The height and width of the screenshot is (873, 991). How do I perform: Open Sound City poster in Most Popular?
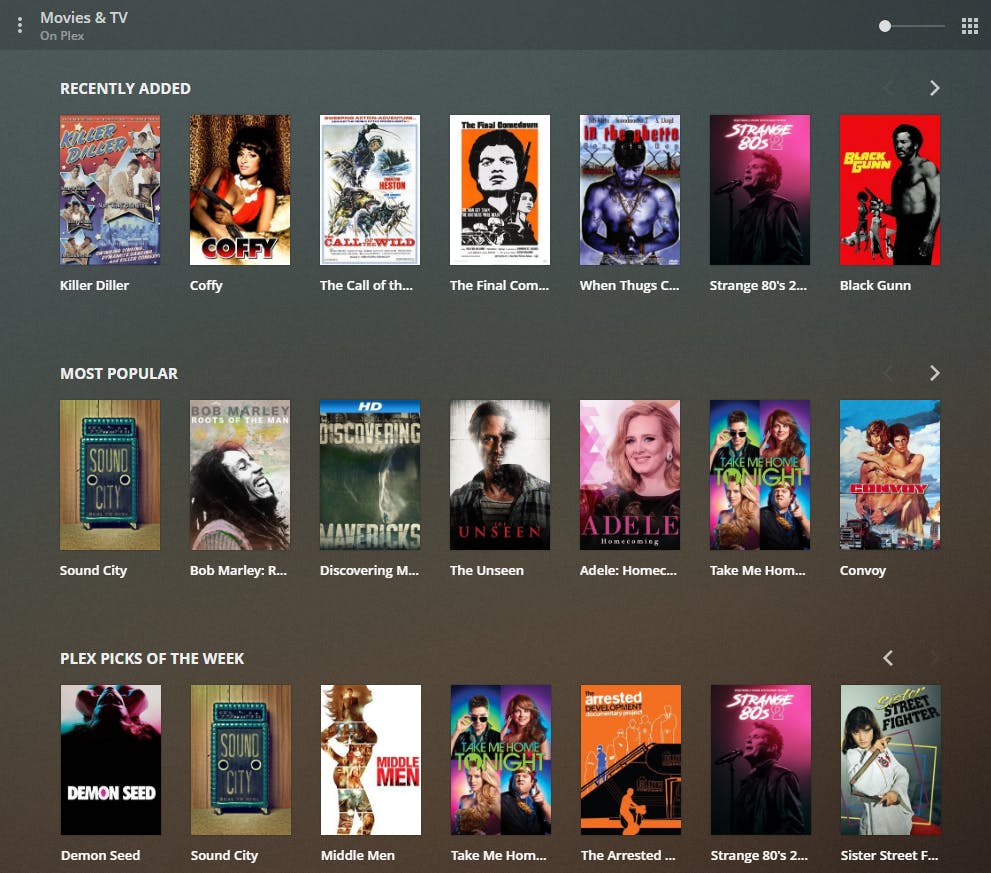point(110,475)
